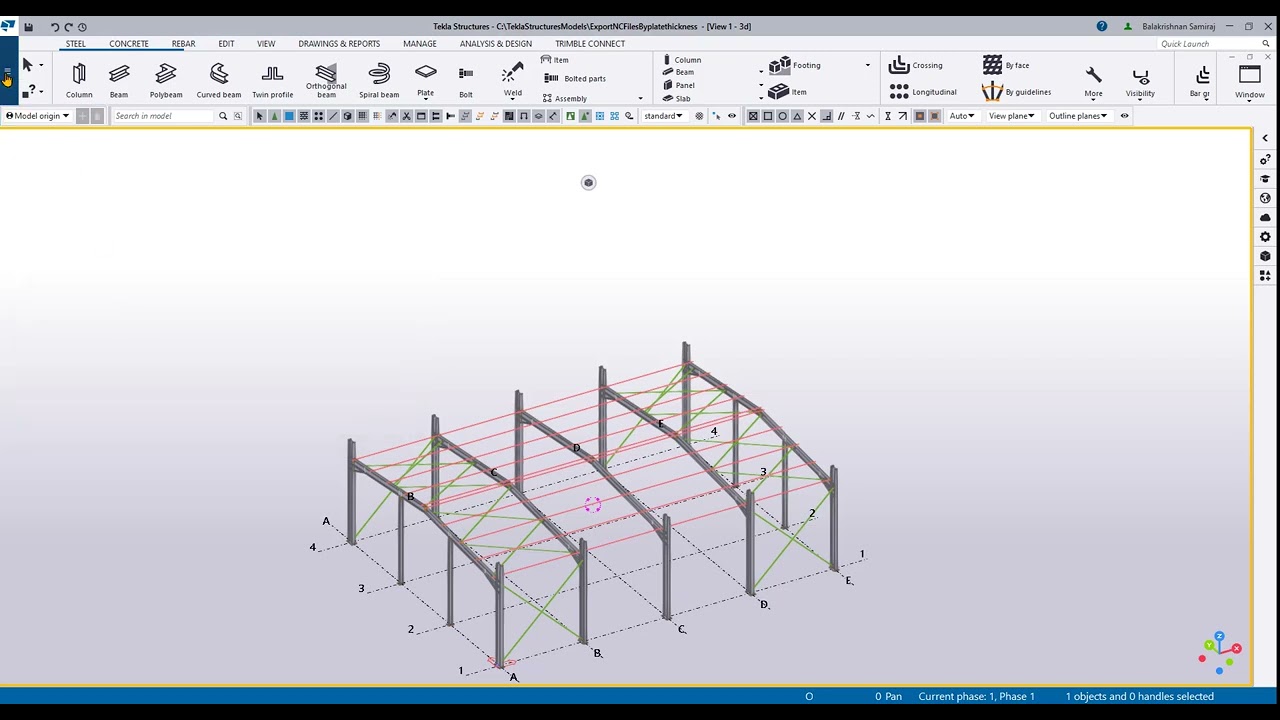Toggle the select-all selection switch arrow

pos(260,116)
